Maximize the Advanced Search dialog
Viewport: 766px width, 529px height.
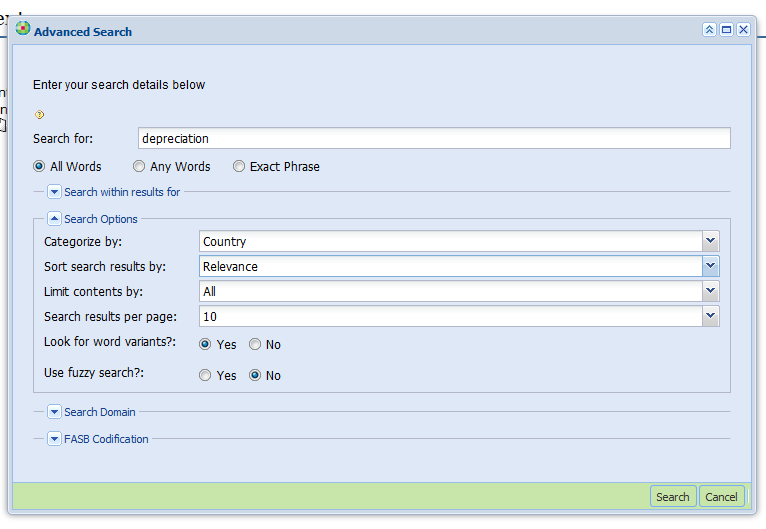[726, 30]
